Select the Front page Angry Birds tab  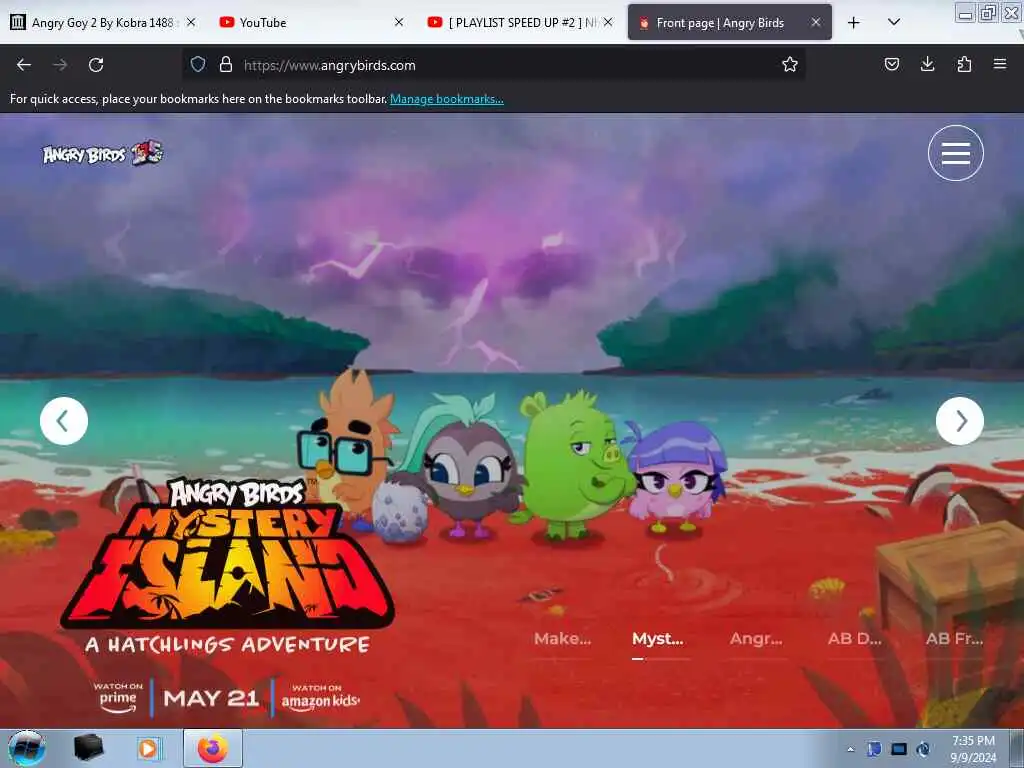pyautogui.click(x=729, y=22)
